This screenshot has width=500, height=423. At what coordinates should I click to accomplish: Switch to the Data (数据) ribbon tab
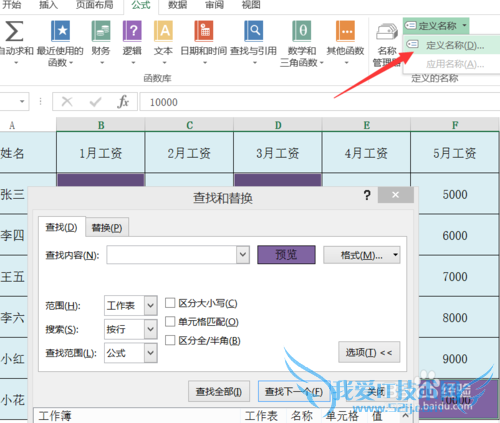[x=178, y=5]
